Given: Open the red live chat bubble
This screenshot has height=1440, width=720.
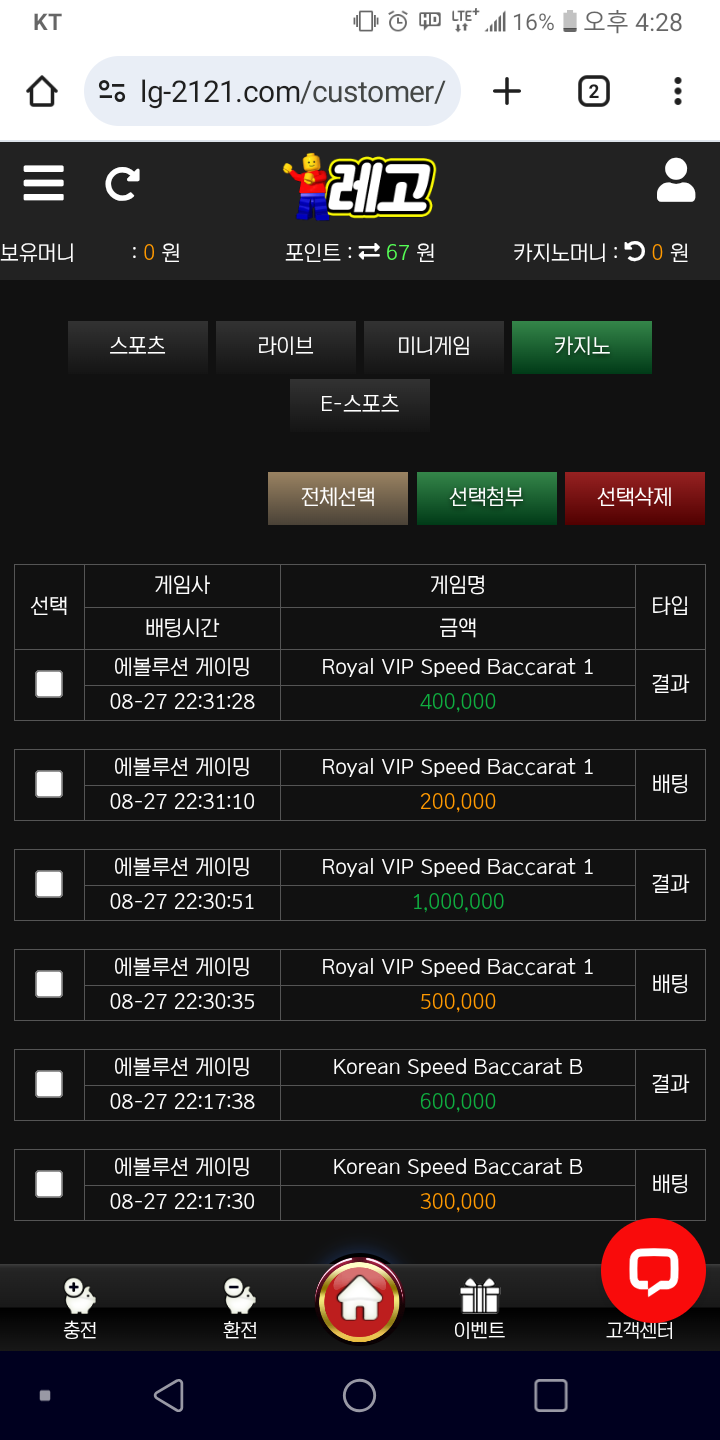Looking at the screenshot, I should point(653,1270).
